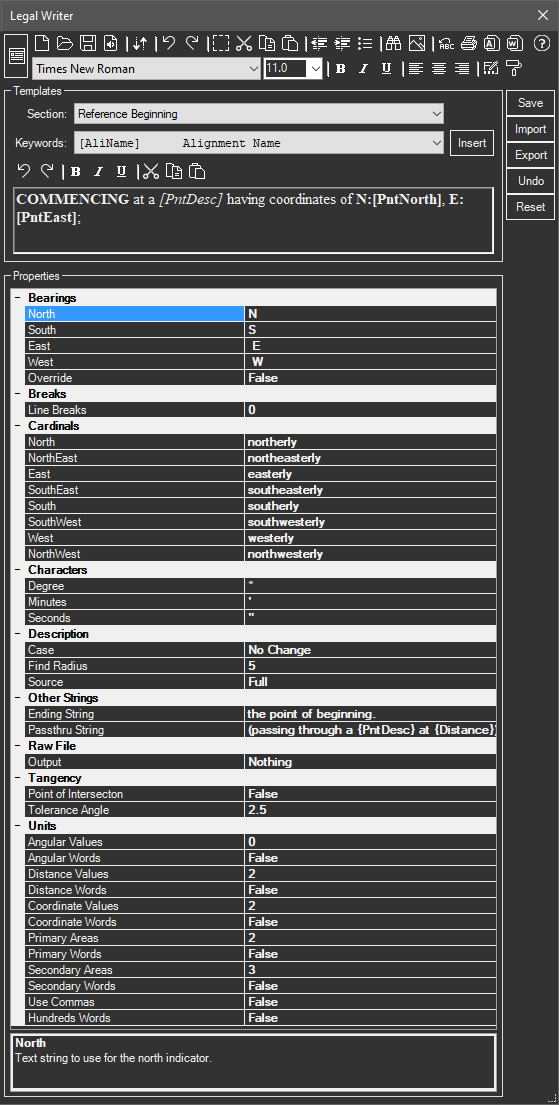Click the edit form pencil icon beside alignment
The width and height of the screenshot is (559, 1105).
[x=491, y=68]
